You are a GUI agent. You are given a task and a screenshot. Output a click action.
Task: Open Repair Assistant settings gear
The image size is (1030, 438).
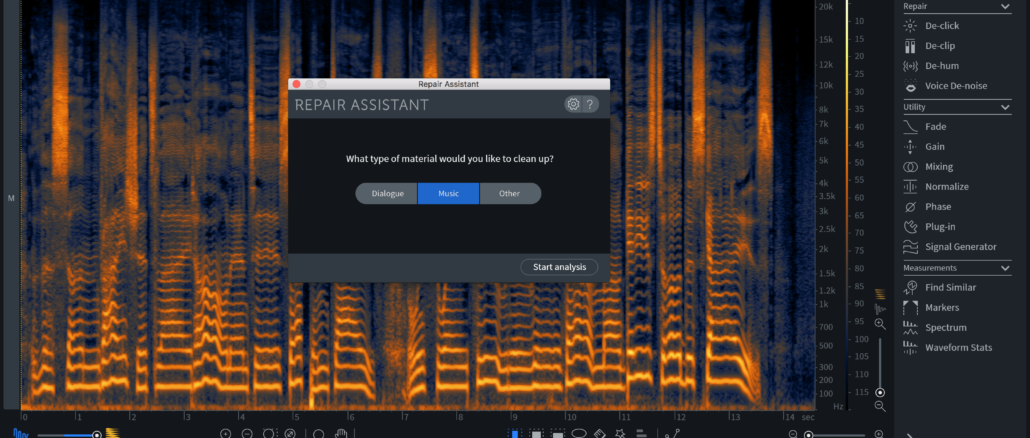point(573,104)
